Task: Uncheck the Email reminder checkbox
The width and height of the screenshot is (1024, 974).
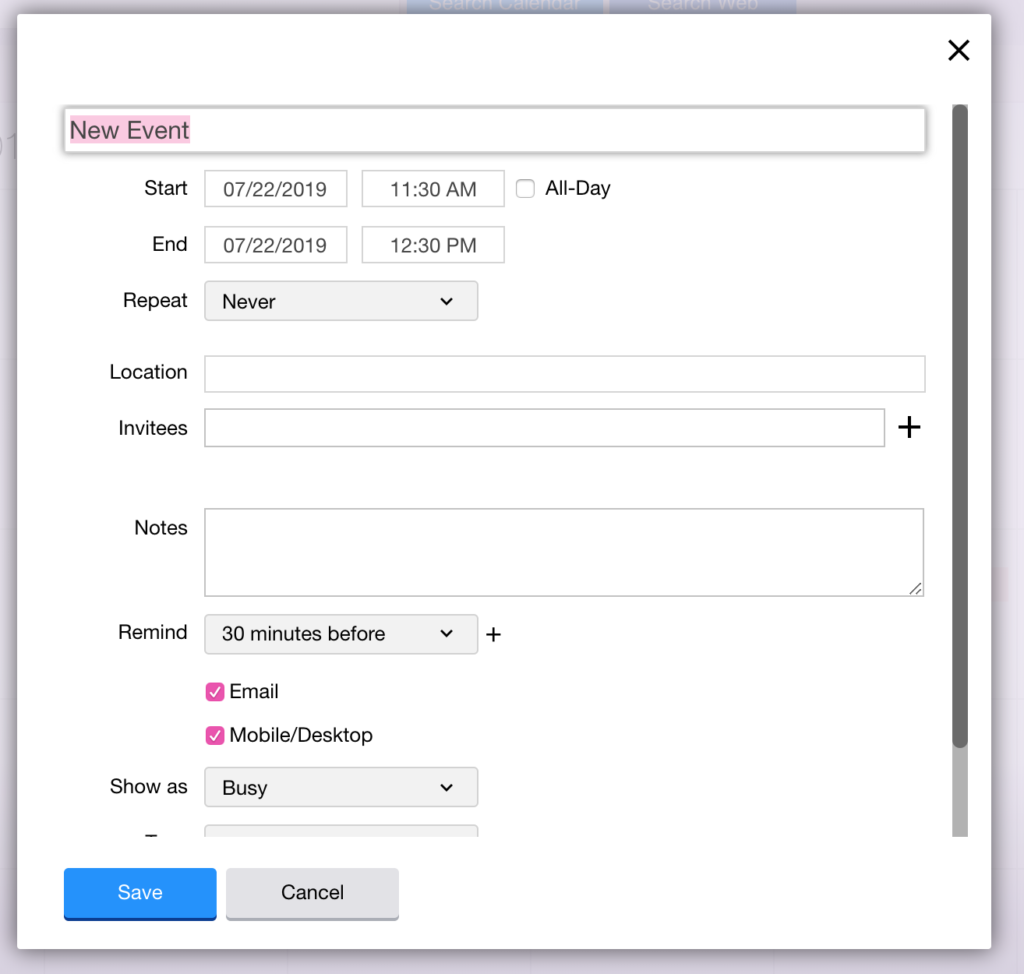Action: click(x=215, y=692)
